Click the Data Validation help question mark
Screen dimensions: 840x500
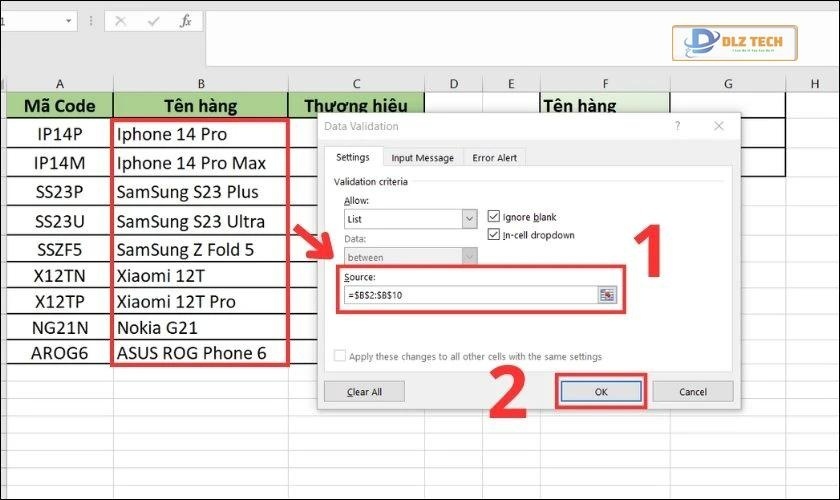[x=677, y=126]
